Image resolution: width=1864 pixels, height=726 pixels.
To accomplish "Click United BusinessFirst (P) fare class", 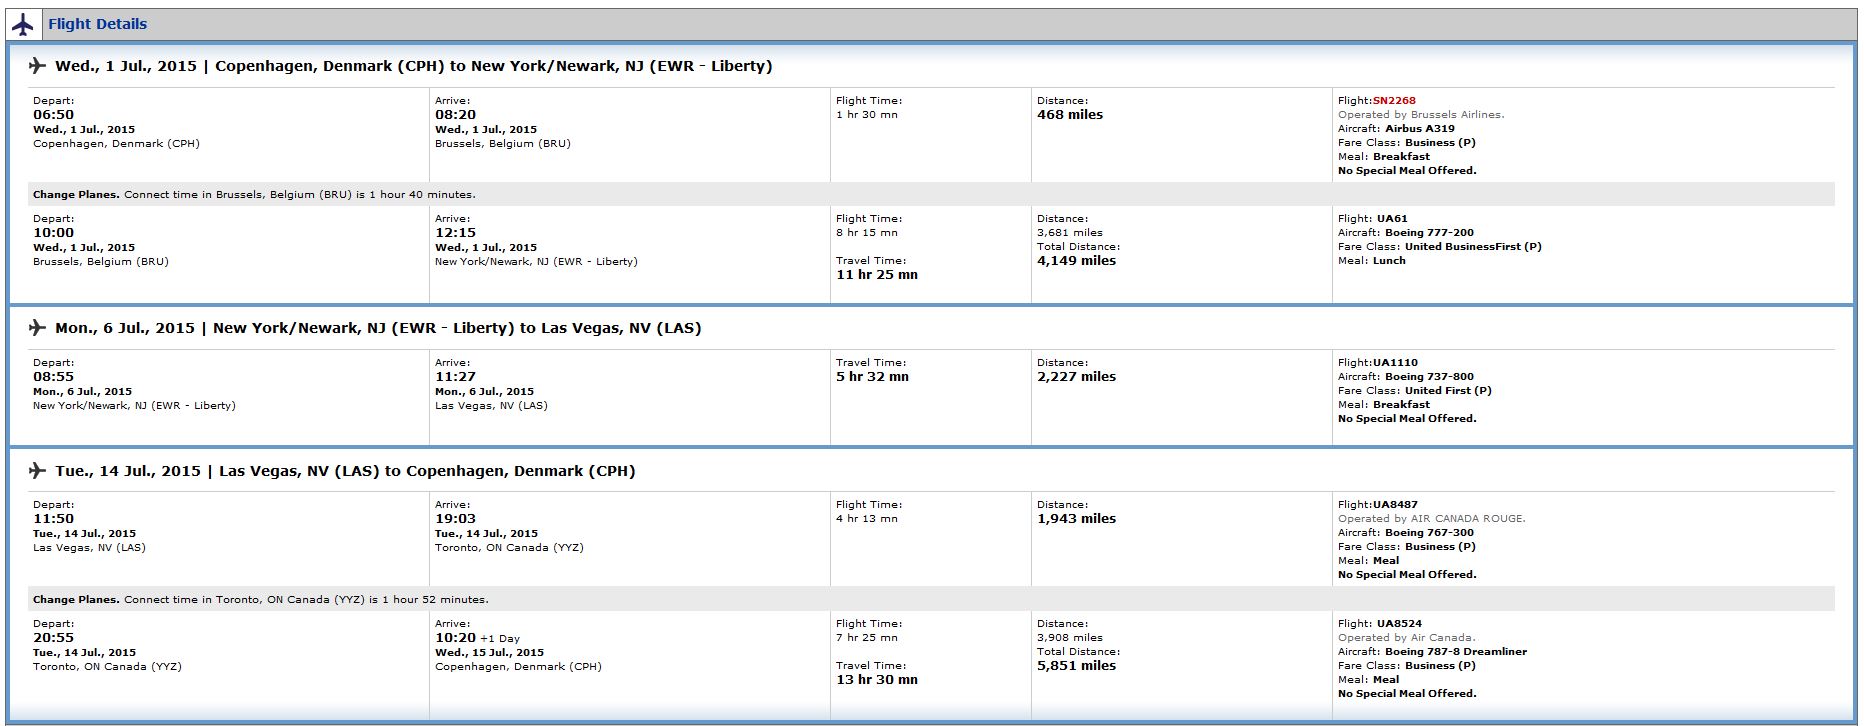I will coord(1473,247).
